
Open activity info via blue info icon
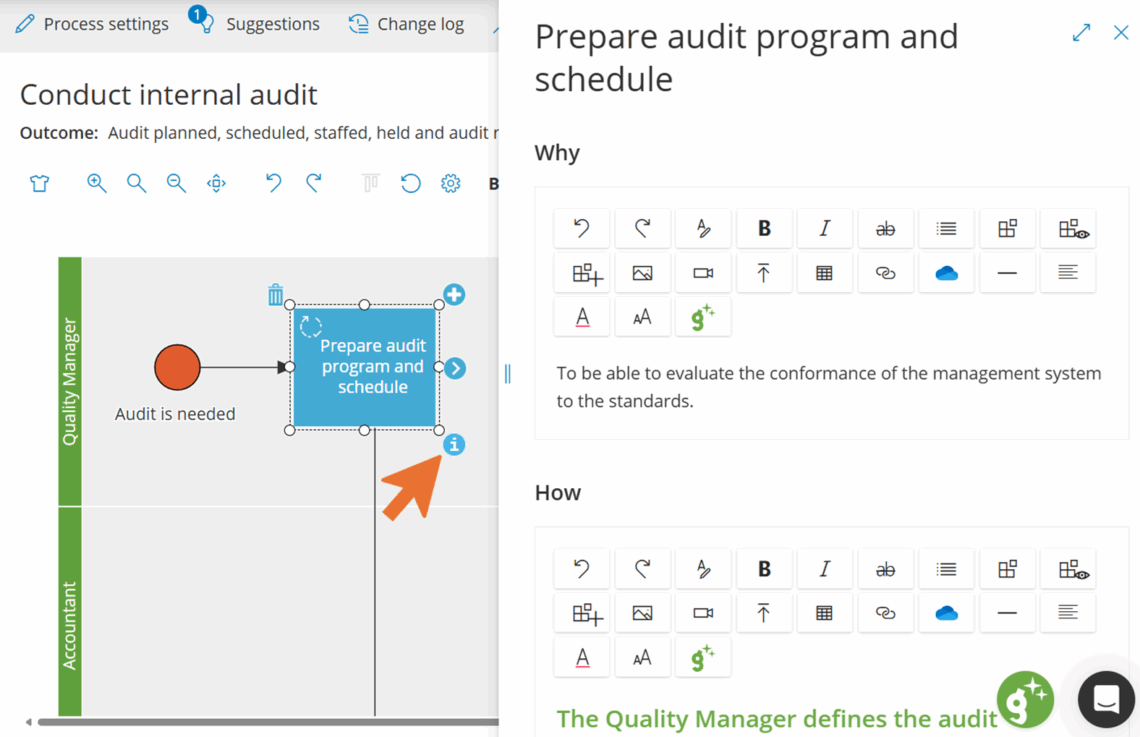pyautogui.click(x=454, y=444)
